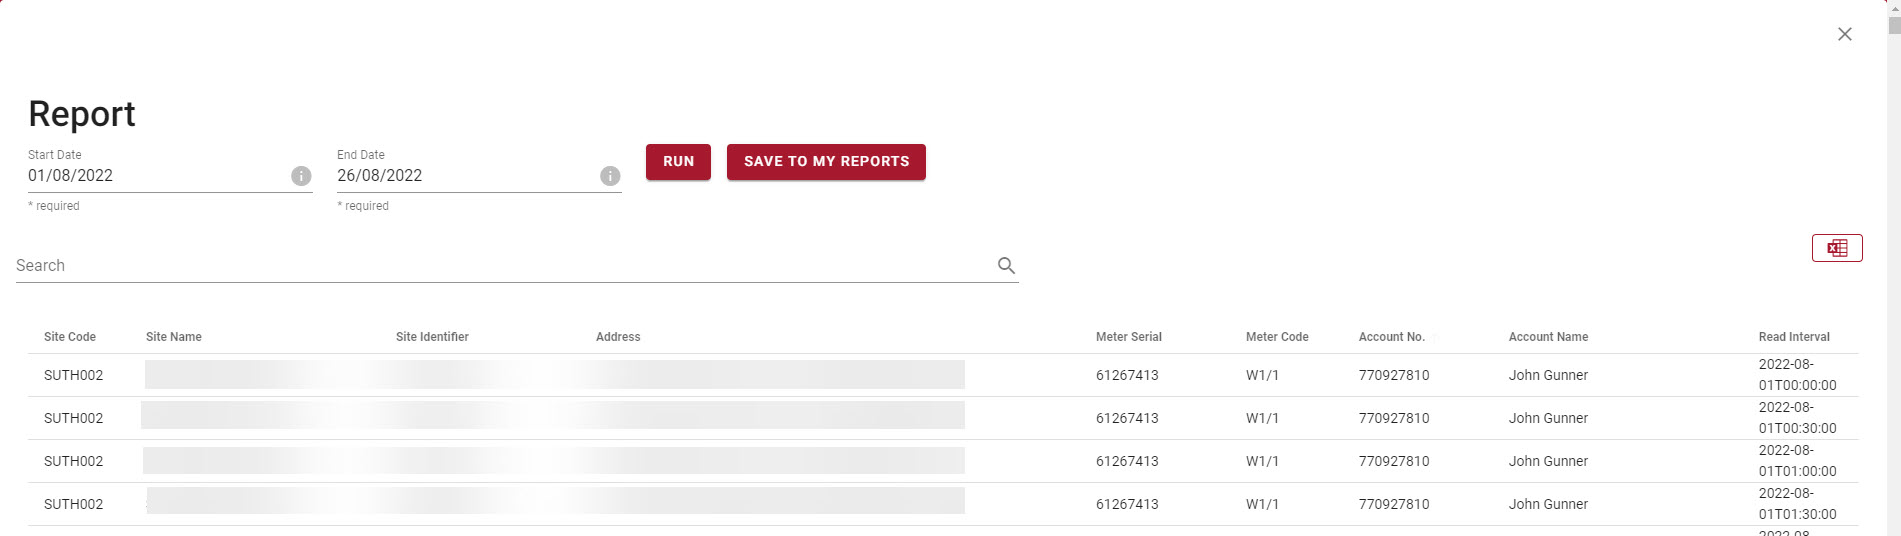Sort by Meter Code column

(1277, 337)
